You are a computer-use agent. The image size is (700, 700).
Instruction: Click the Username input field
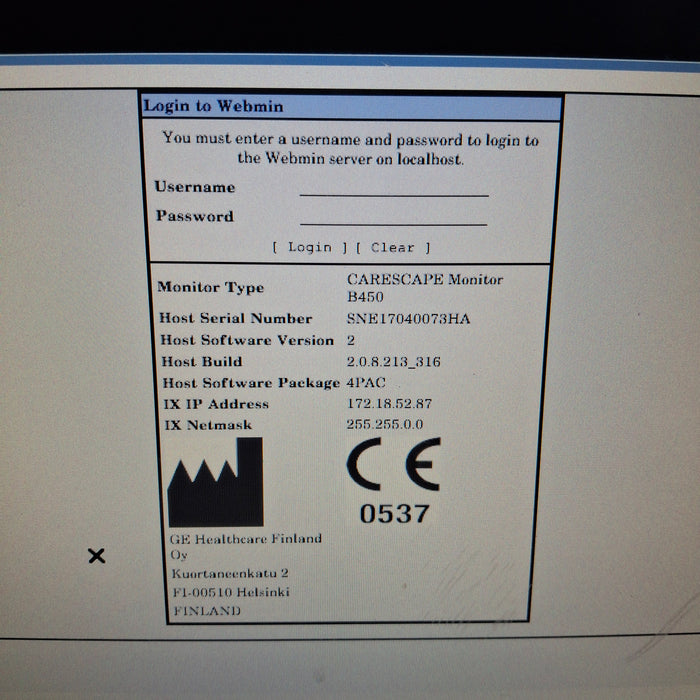394,188
